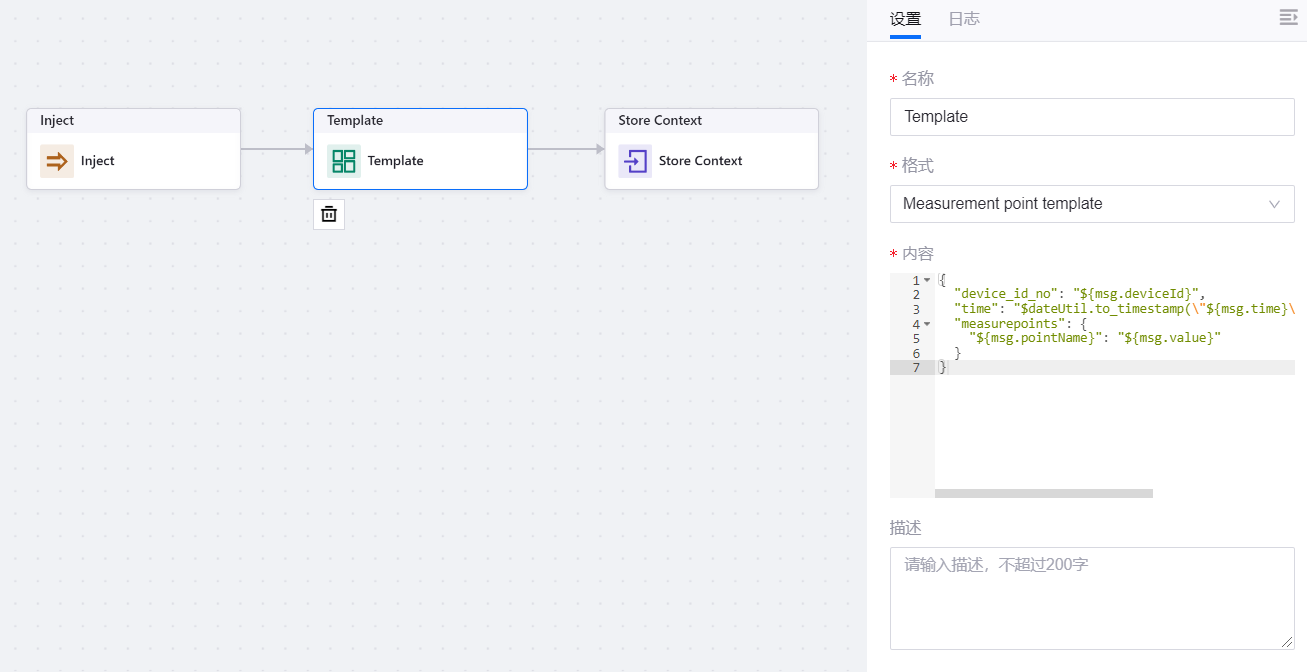Select the Template node title header
This screenshot has height=672, width=1307.
click(x=420, y=121)
